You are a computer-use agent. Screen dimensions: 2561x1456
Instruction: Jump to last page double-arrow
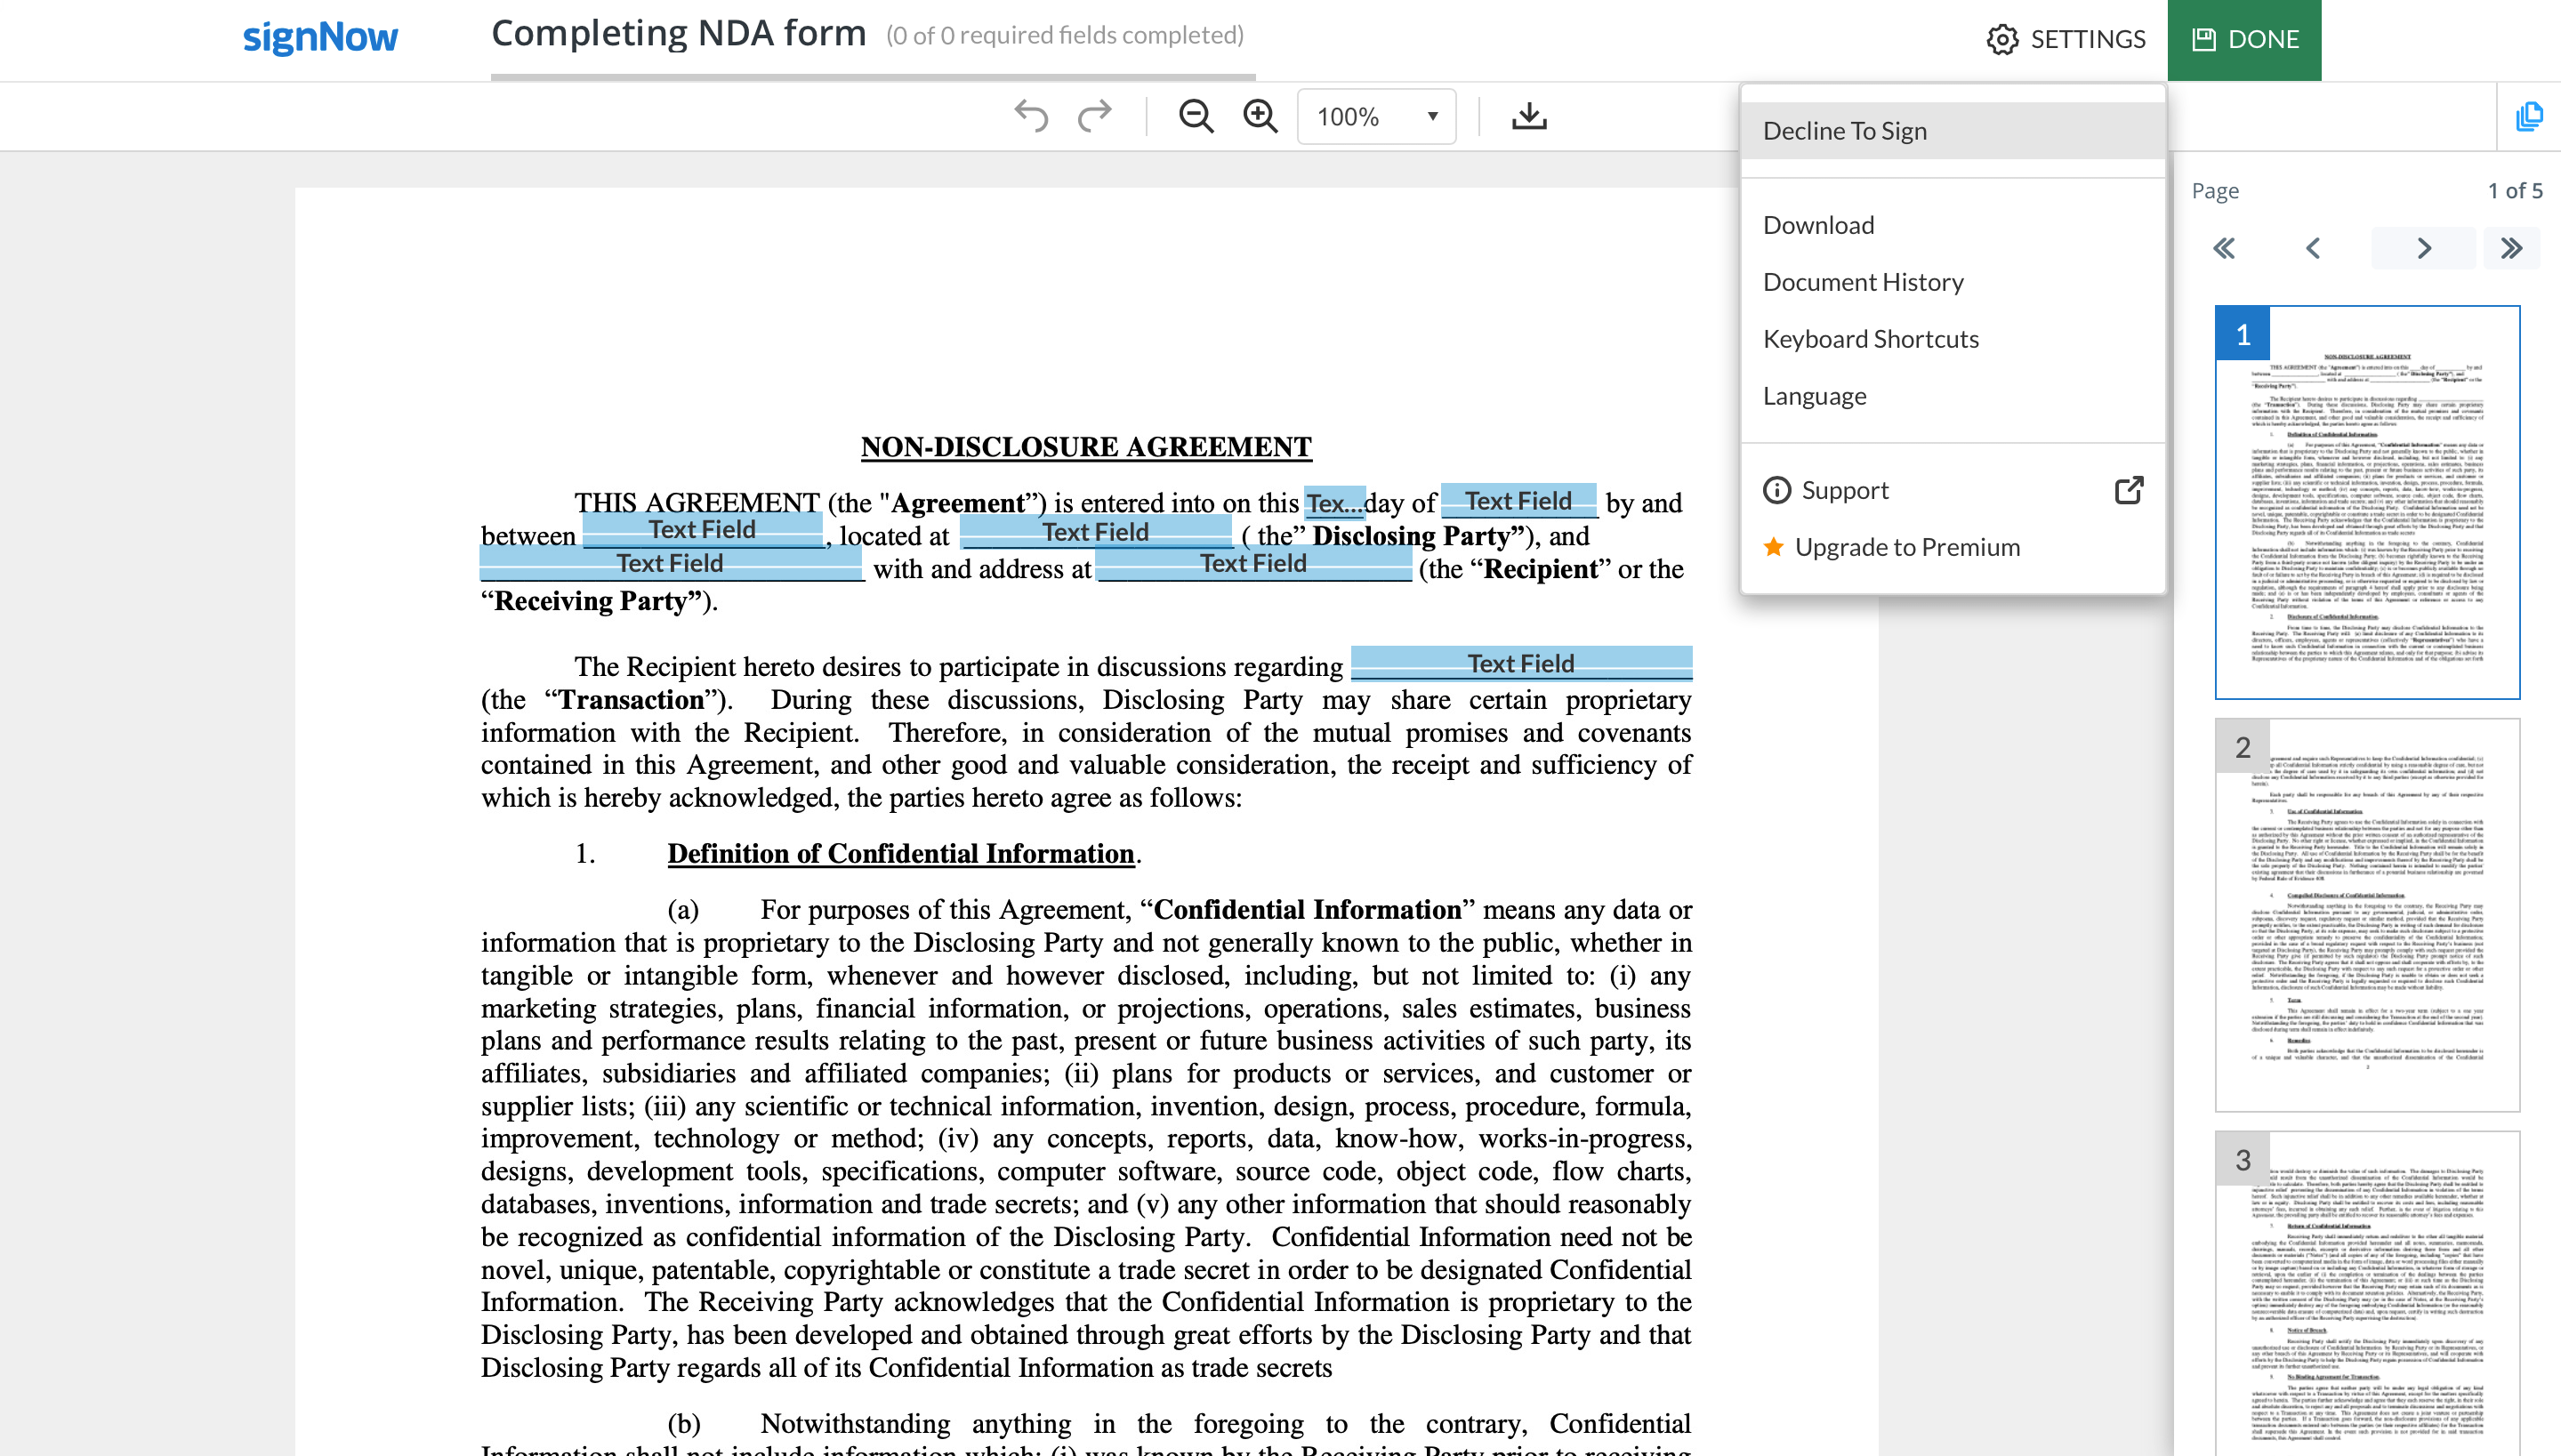[x=2511, y=248]
